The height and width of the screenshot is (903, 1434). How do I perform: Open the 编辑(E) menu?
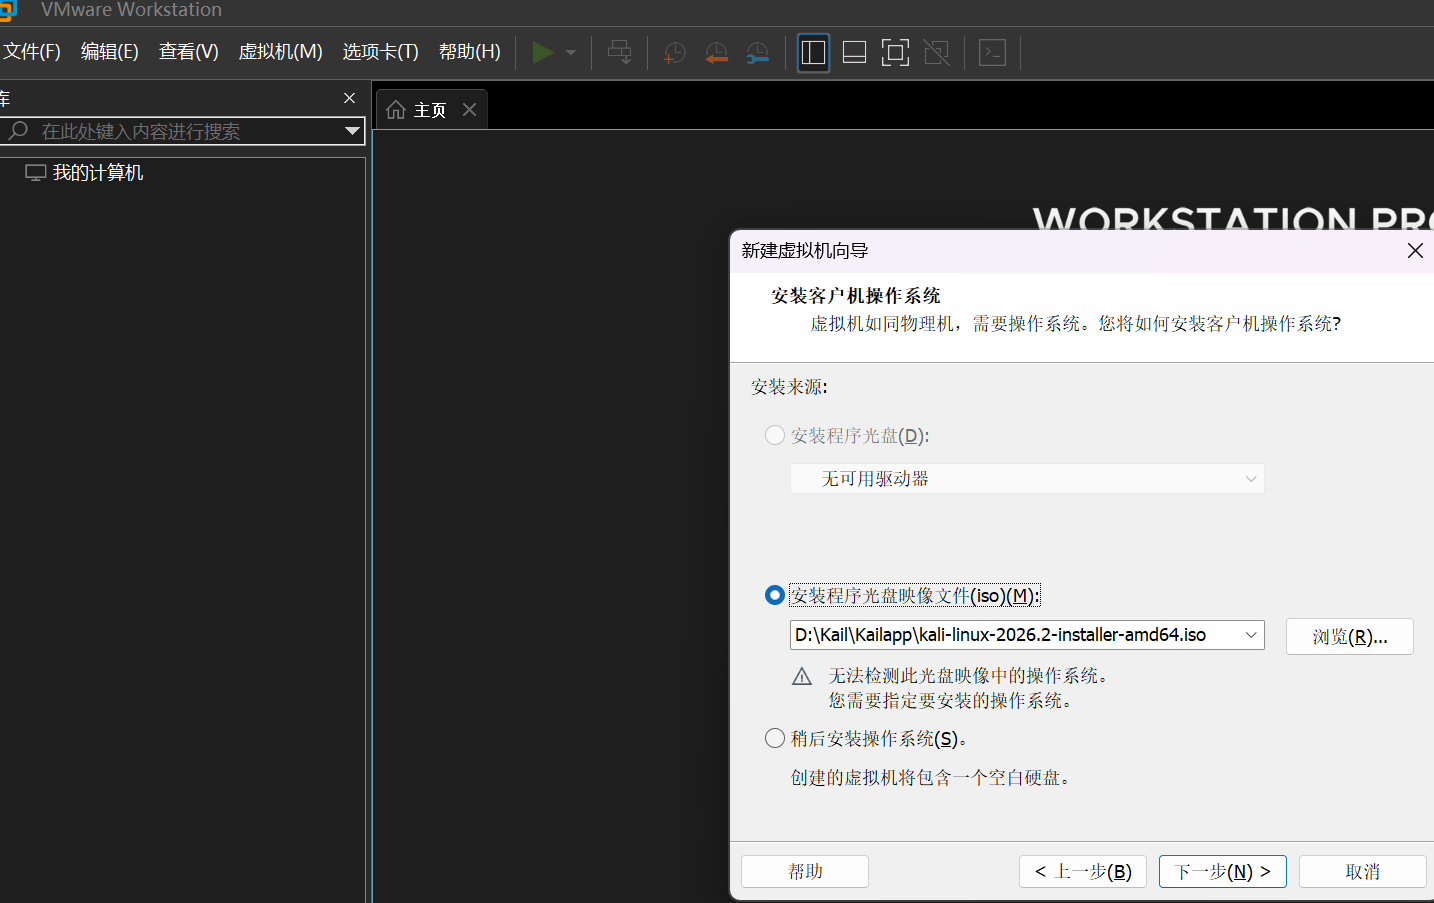point(110,52)
